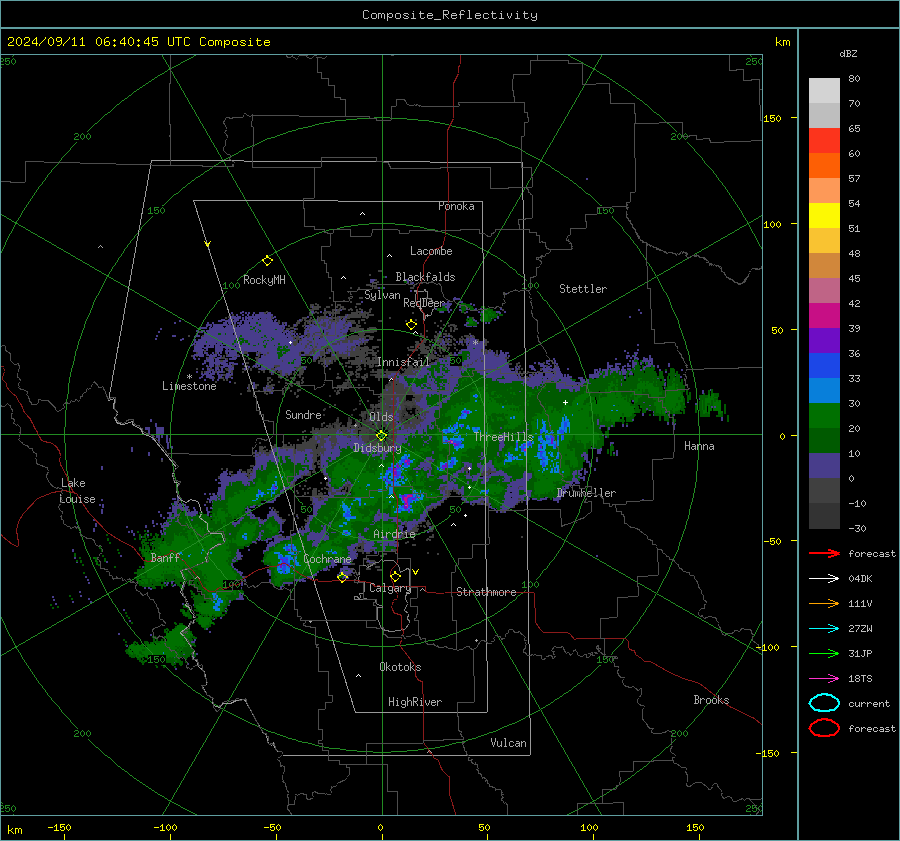Select the 39 dBZ magenta swatch

pyautogui.click(x=824, y=315)
